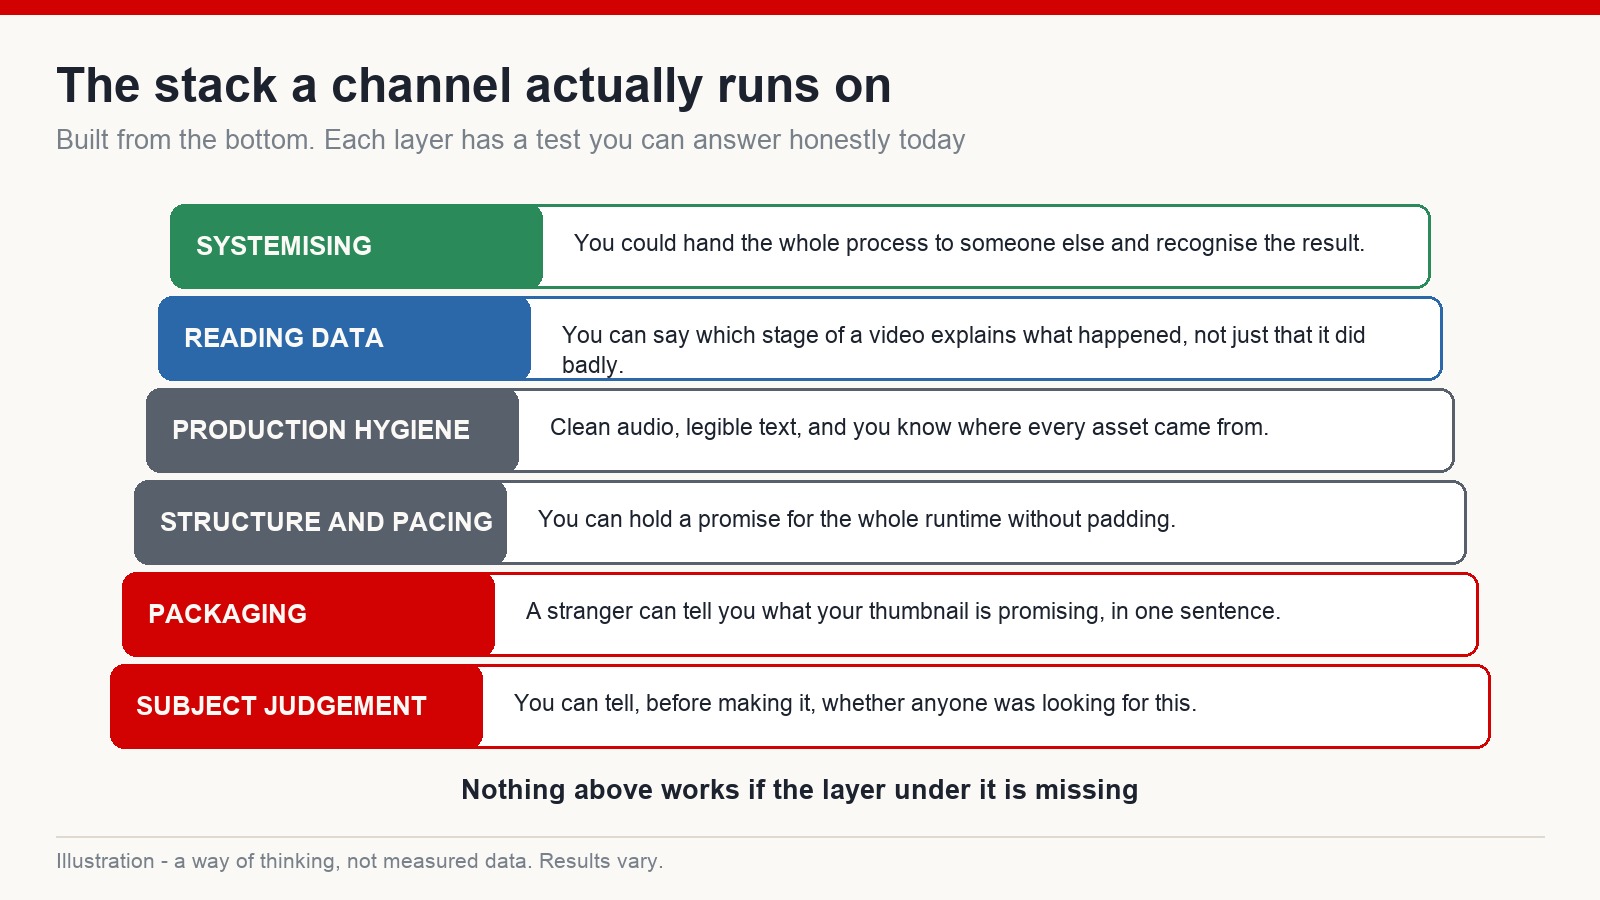Select text "You can hold a promise for the whole runtime"
Viewport: 1600px width, 900px height.
point(770,519)
